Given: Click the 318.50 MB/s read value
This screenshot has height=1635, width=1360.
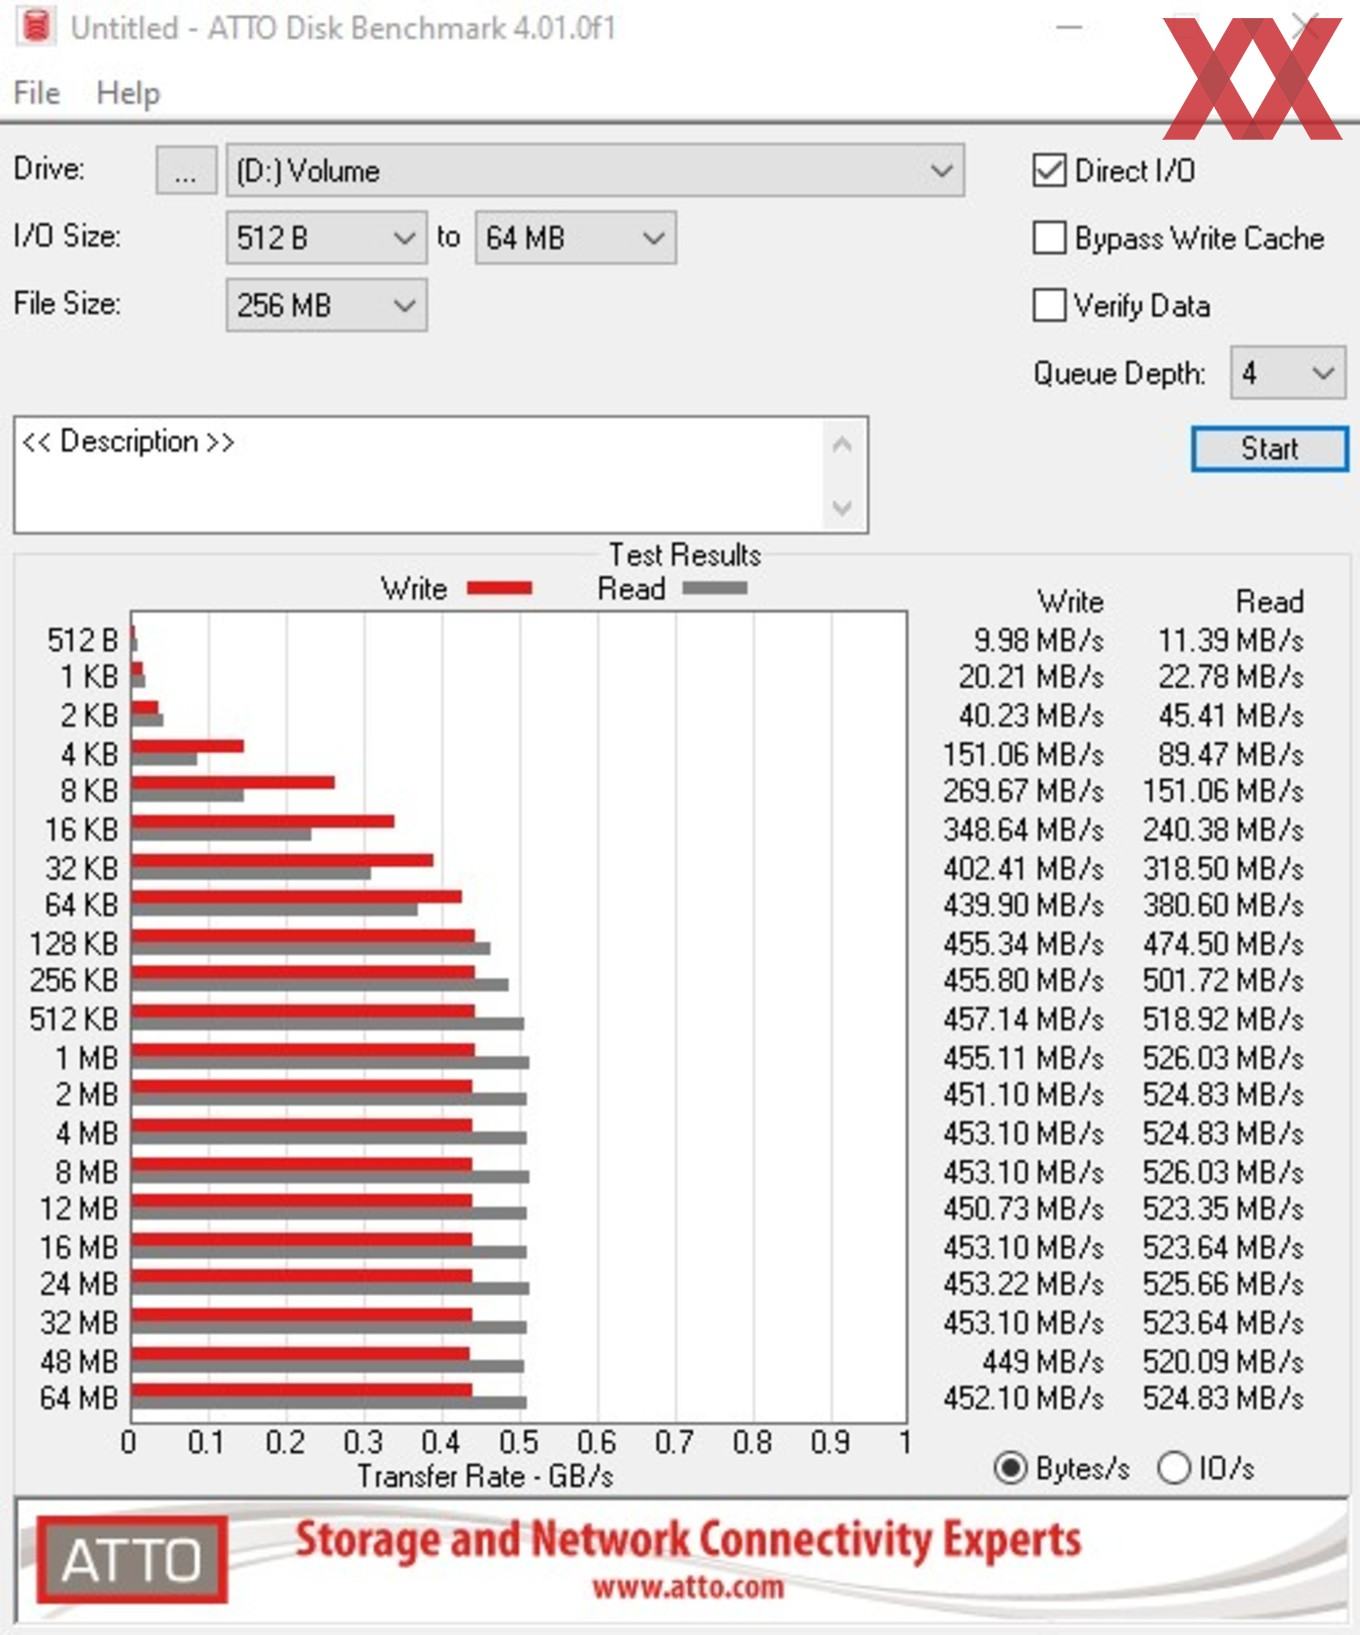Looking at the screenshot, I should click(x=1223, y=868).
